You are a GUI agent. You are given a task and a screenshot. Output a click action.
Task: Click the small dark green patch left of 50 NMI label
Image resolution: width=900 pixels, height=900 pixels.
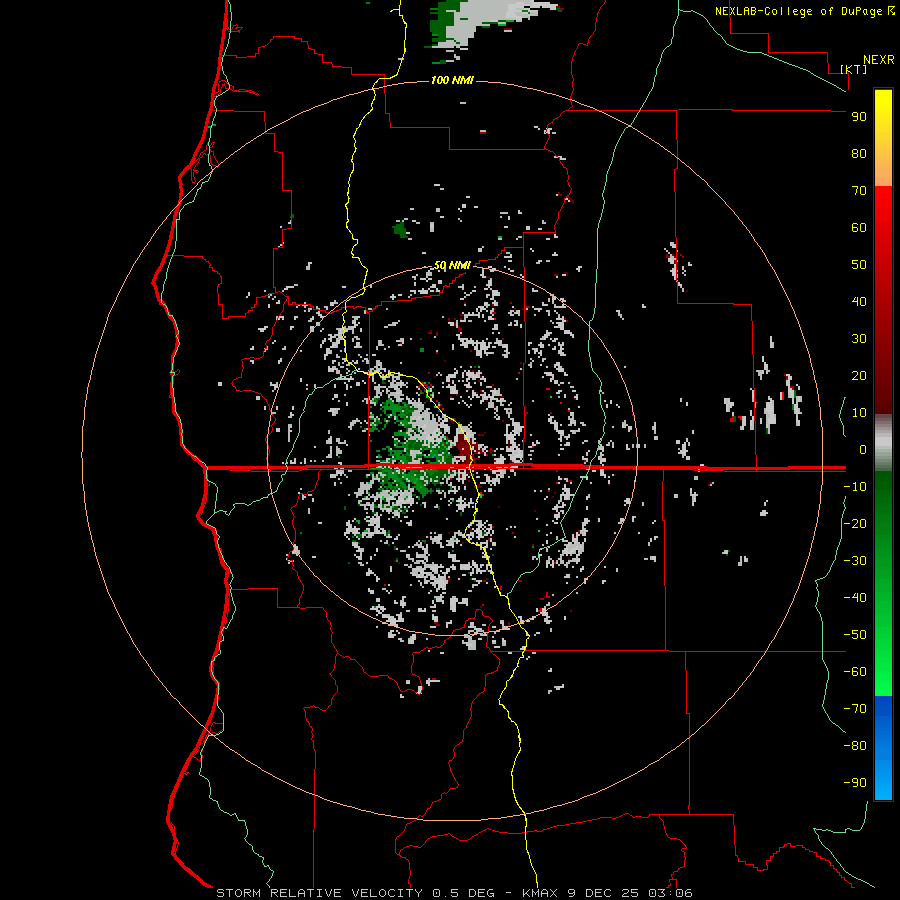400,230
